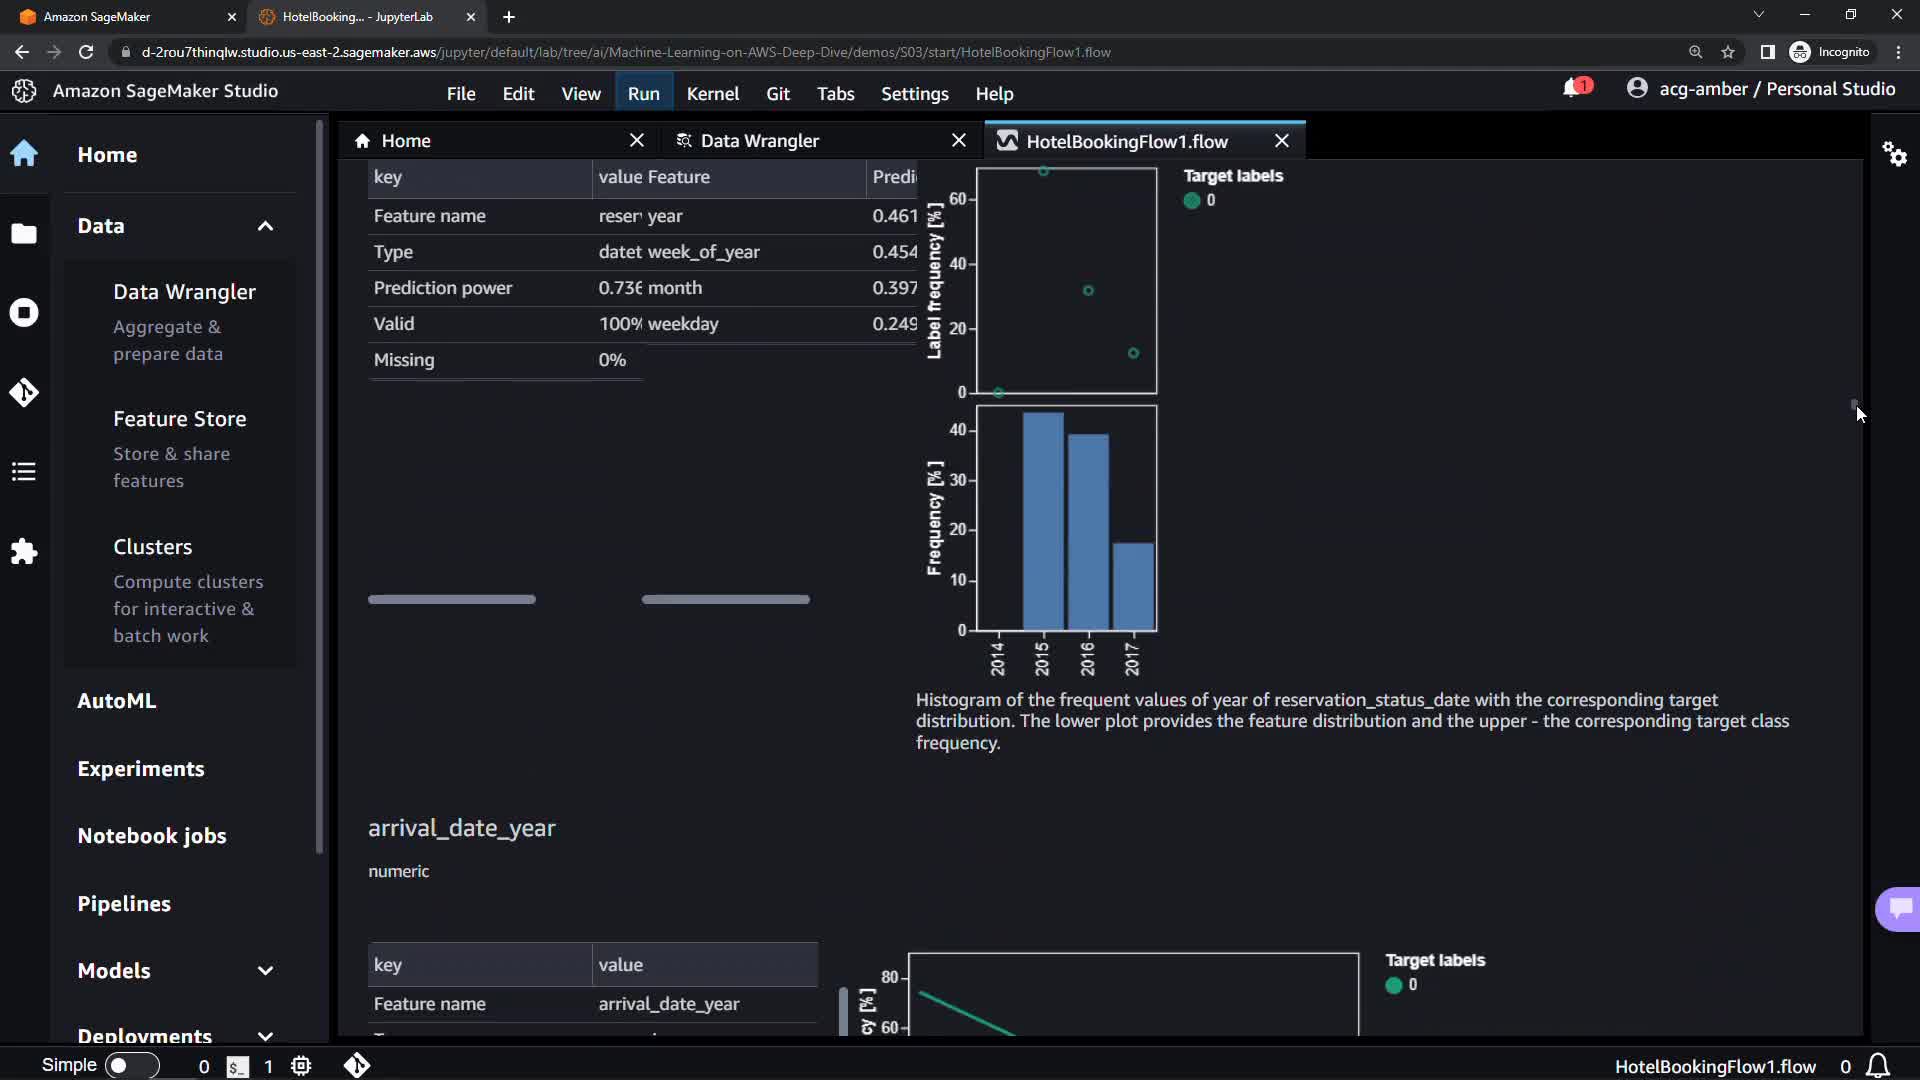Open the Kernel menu

click(x=712, y=93)
